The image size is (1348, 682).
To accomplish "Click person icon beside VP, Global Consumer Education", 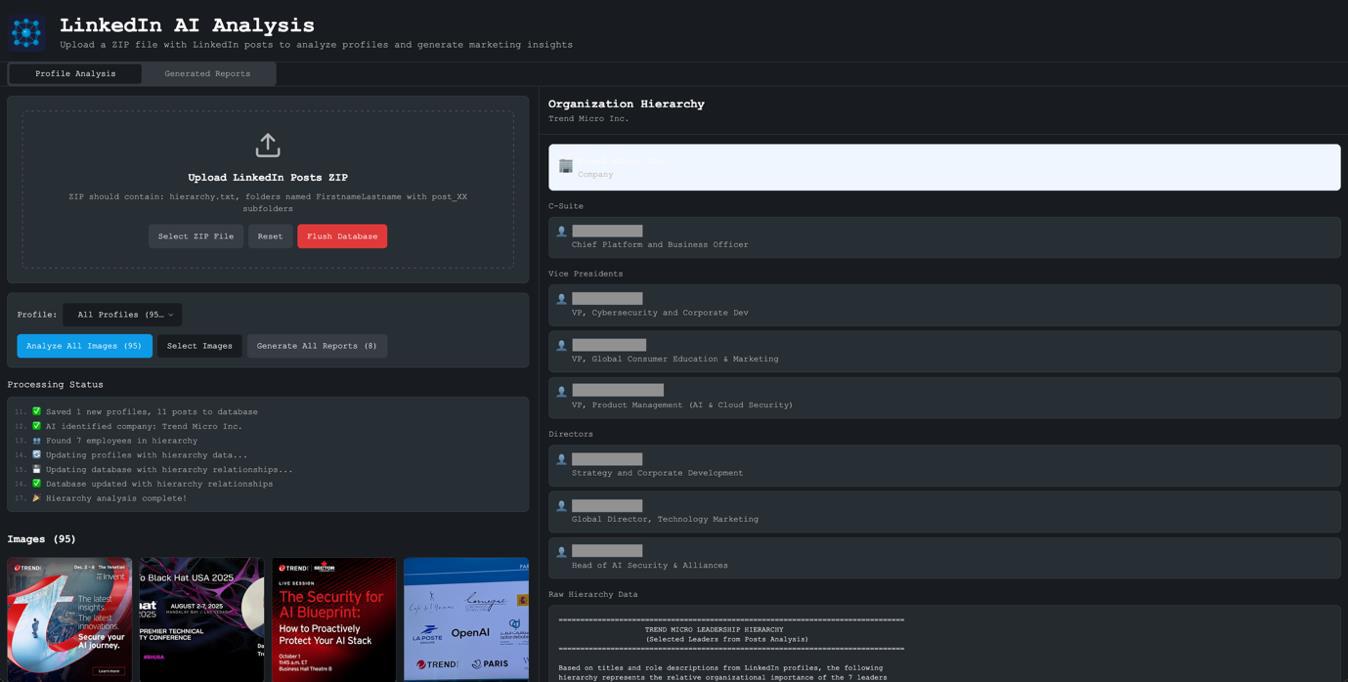I will (561, 345).
